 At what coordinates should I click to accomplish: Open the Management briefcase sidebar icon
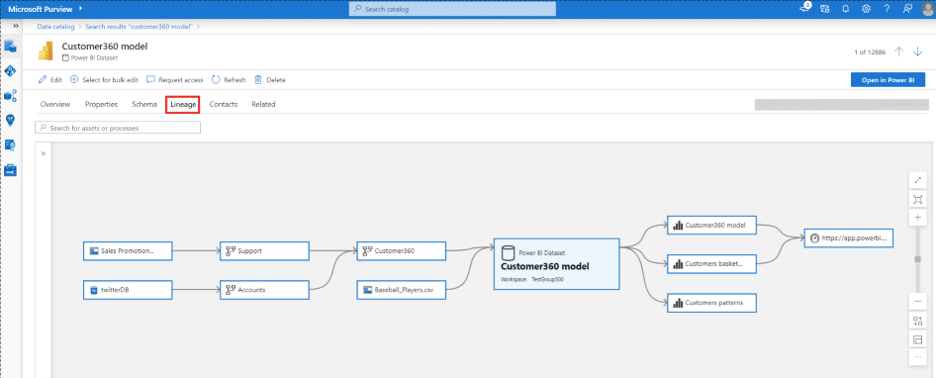pyautogui.click(x=11, y=170)
